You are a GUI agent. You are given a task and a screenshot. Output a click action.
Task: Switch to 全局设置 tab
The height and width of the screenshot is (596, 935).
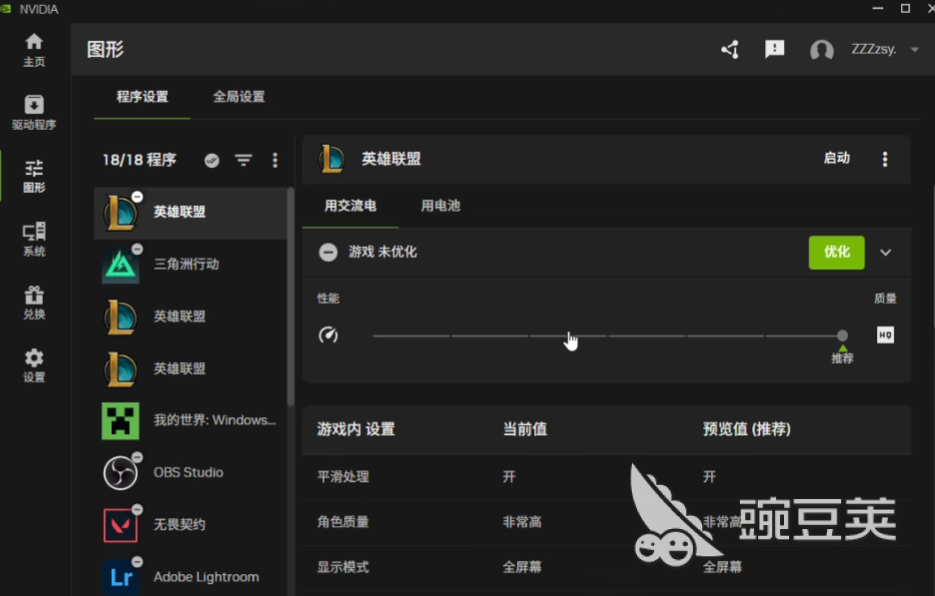[239, 97]
